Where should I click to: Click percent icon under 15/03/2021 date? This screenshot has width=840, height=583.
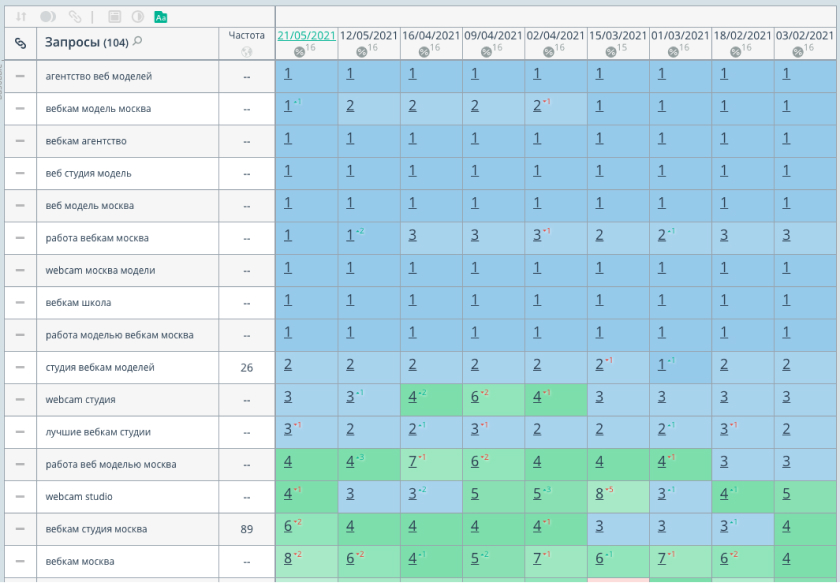coord(610,51)
